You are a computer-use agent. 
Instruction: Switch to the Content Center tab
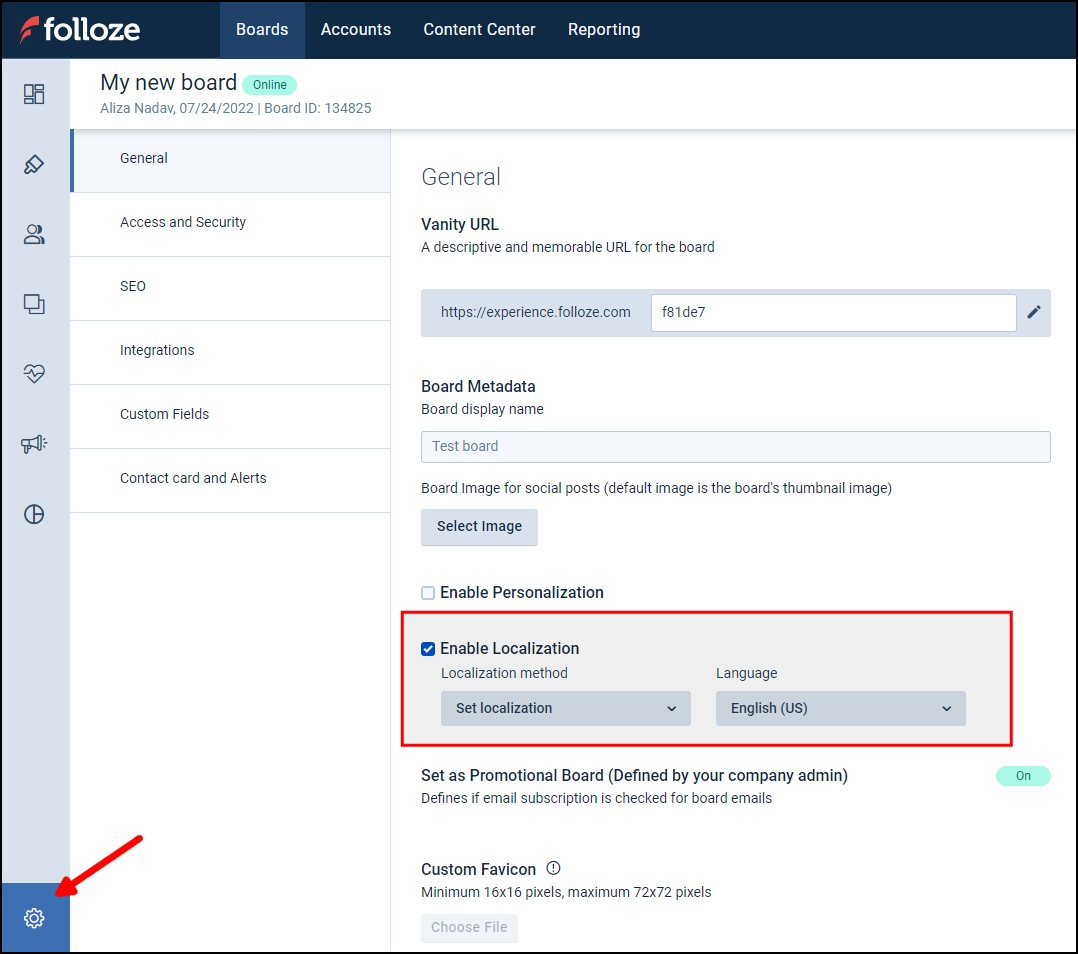coord(479,30)
